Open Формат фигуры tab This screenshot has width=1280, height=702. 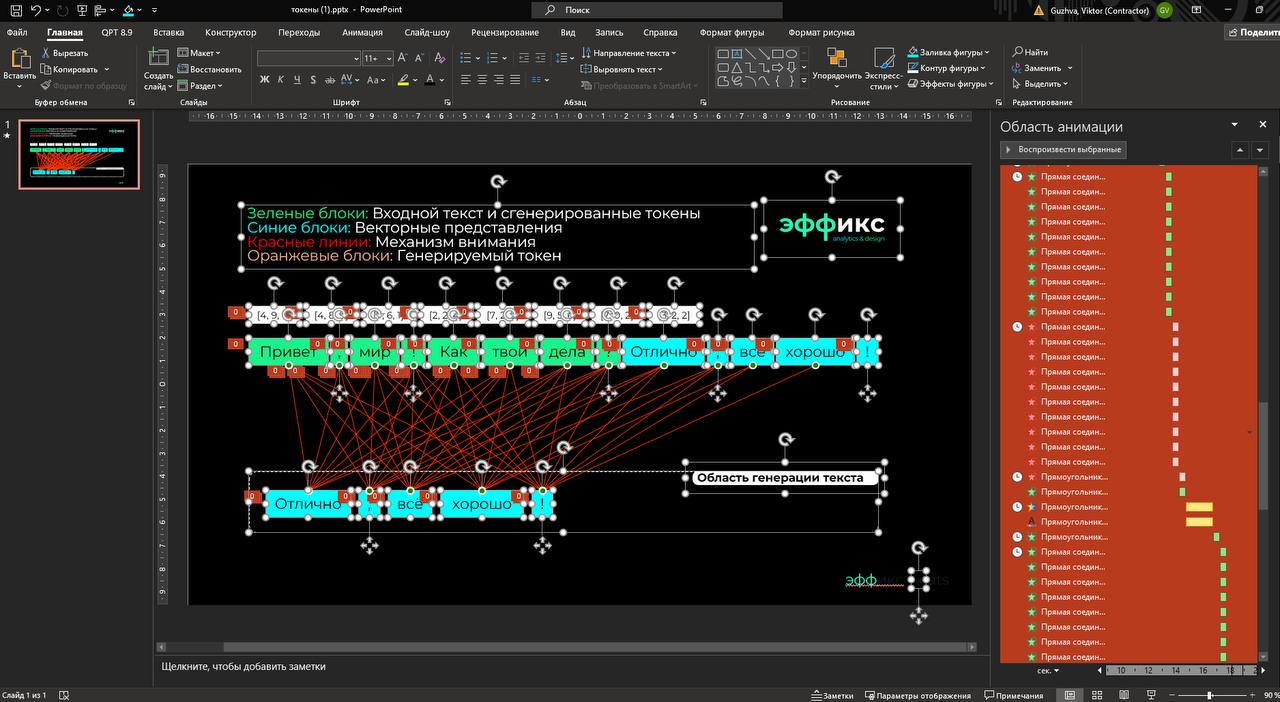[x=732, y=32]
